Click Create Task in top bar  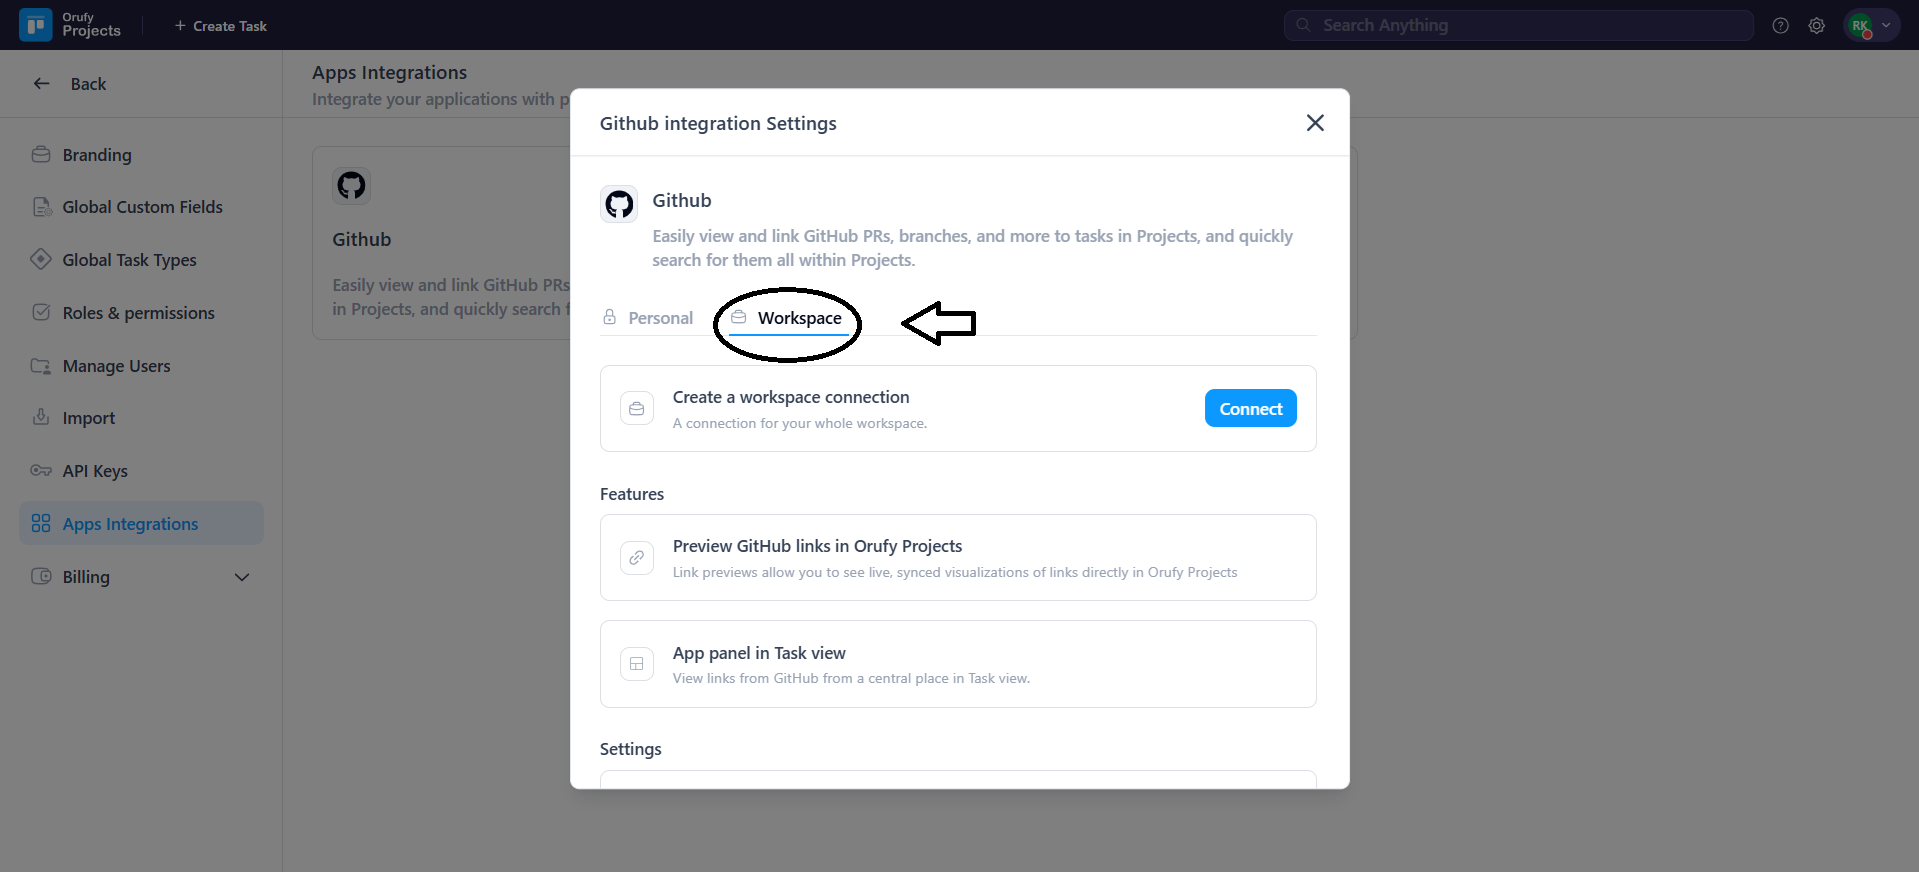click(220, 26)
